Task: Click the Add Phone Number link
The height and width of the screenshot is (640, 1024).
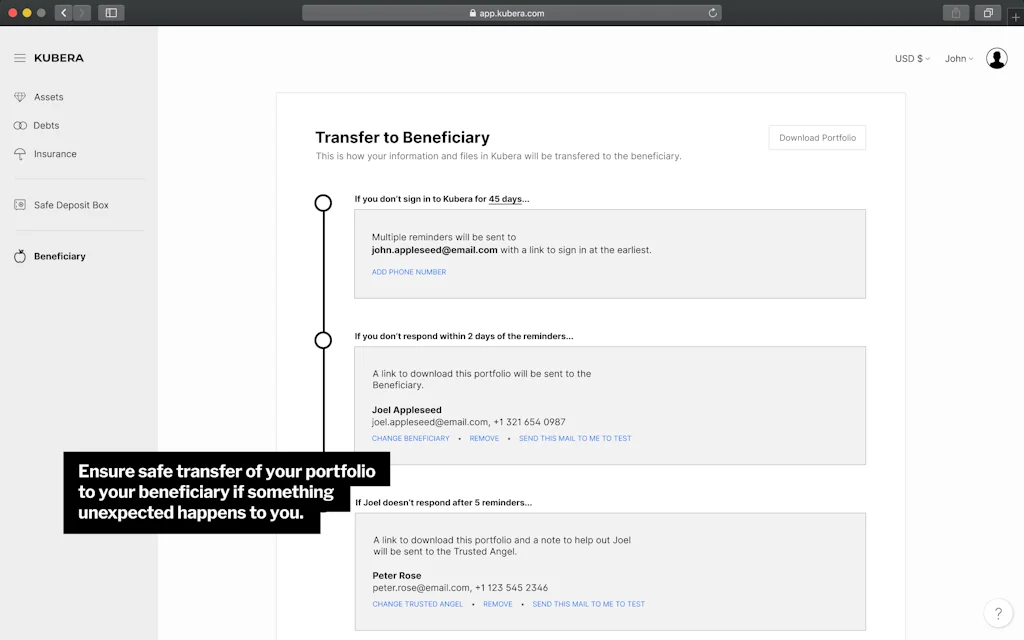Action: 409,272
